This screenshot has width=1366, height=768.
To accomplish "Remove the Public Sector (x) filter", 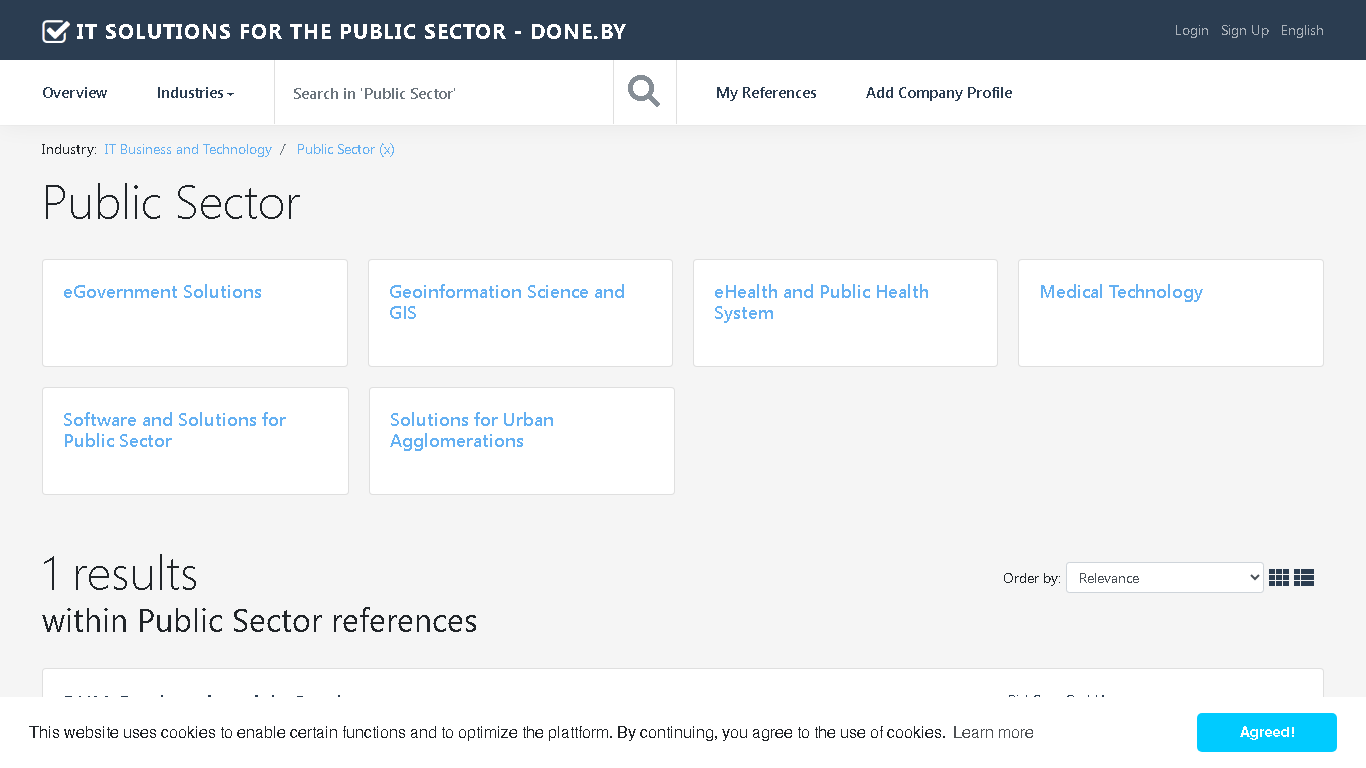I will pos(346,149).
